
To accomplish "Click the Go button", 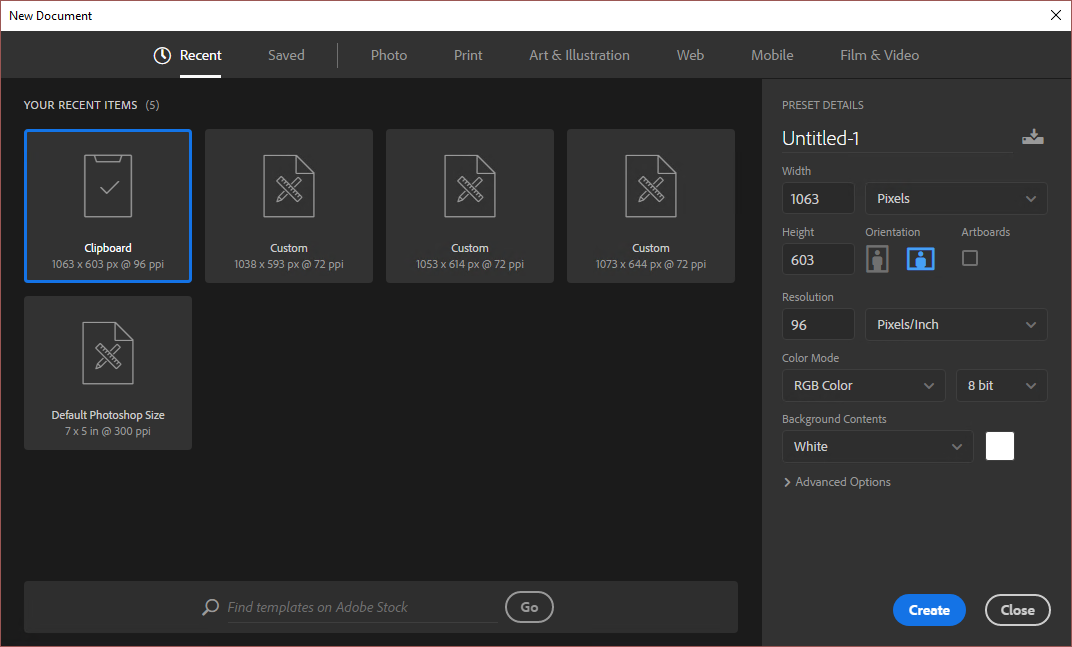I will 529,607.
